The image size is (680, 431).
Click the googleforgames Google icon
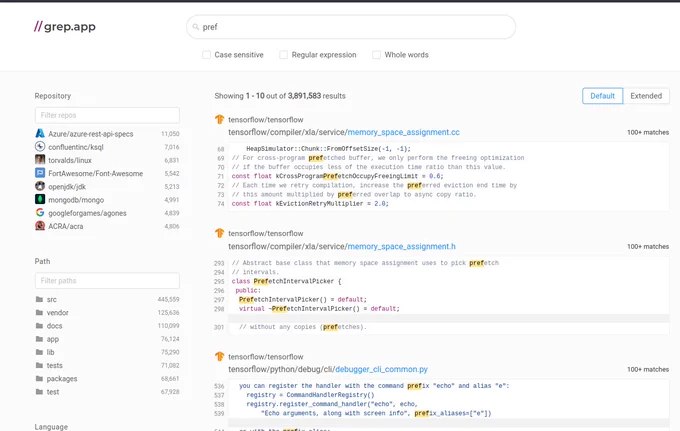40,213
